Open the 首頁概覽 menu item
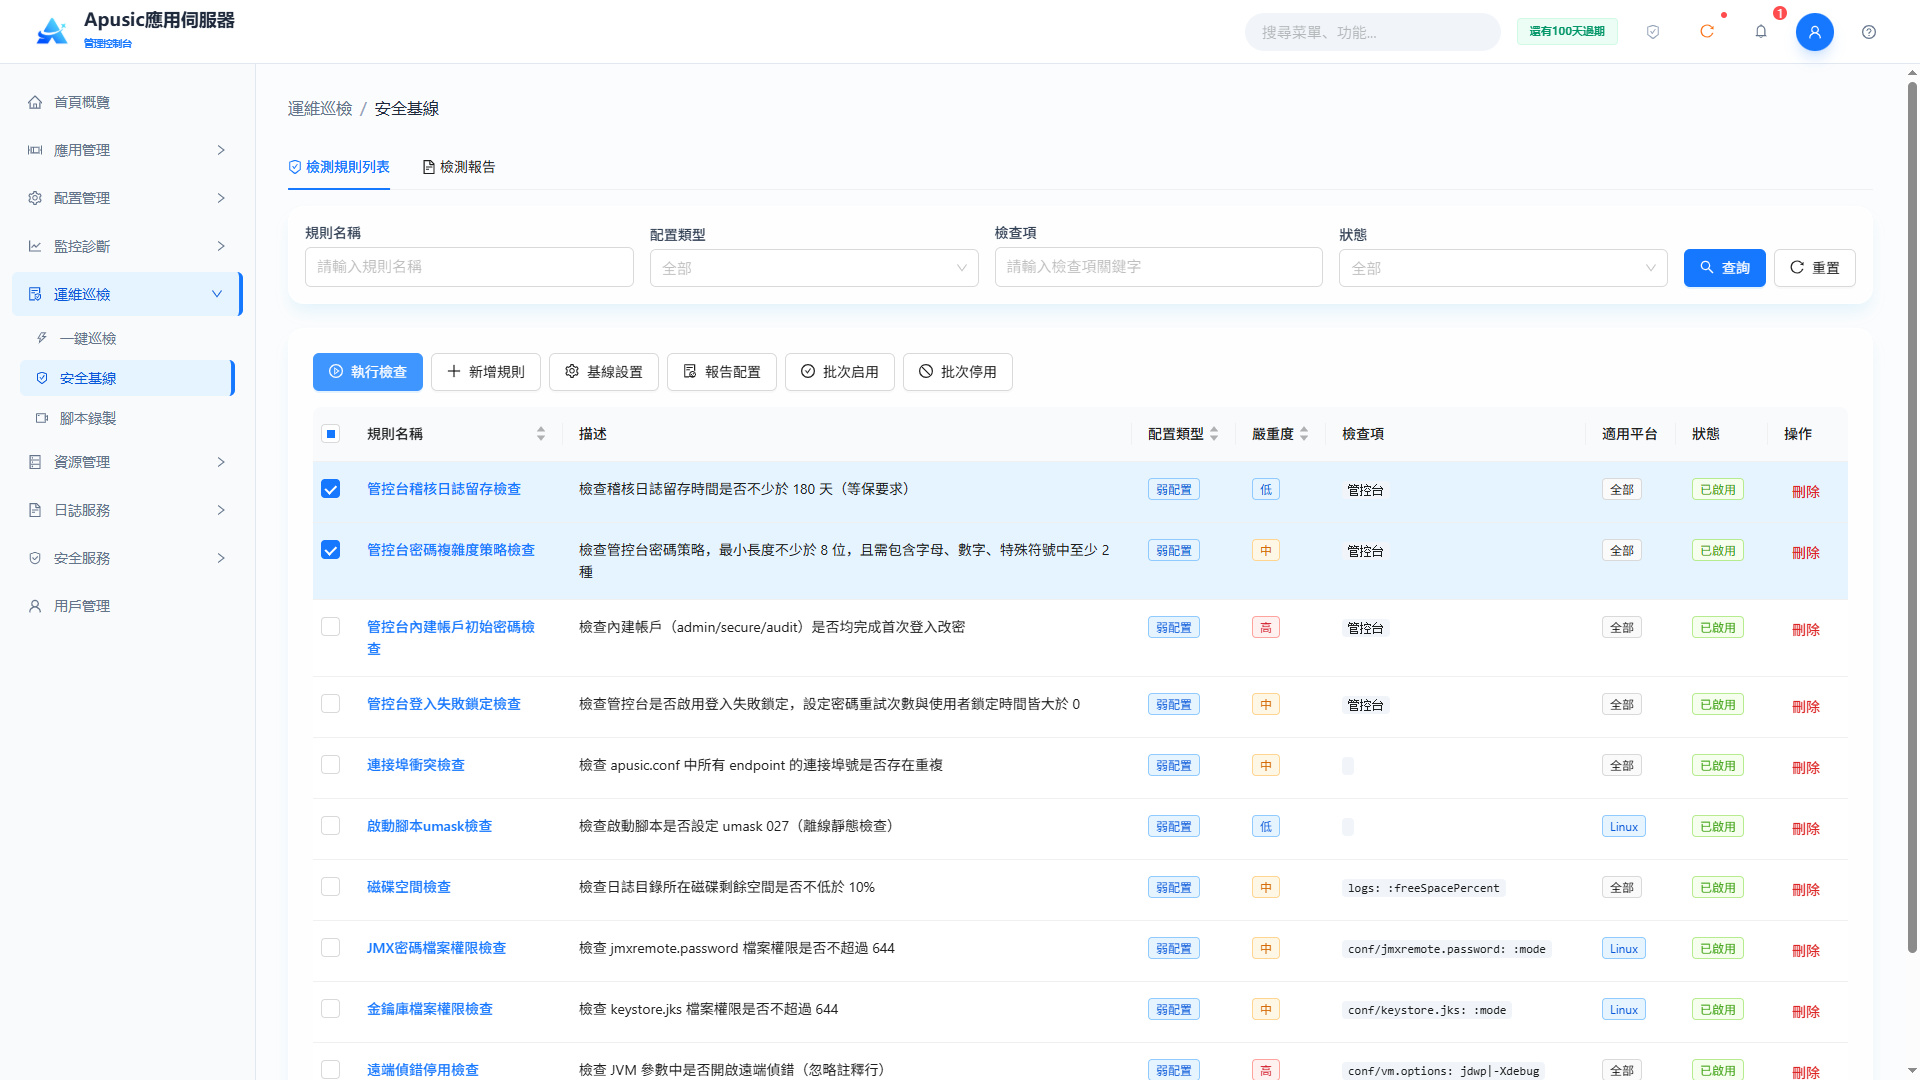 [127, 102]
